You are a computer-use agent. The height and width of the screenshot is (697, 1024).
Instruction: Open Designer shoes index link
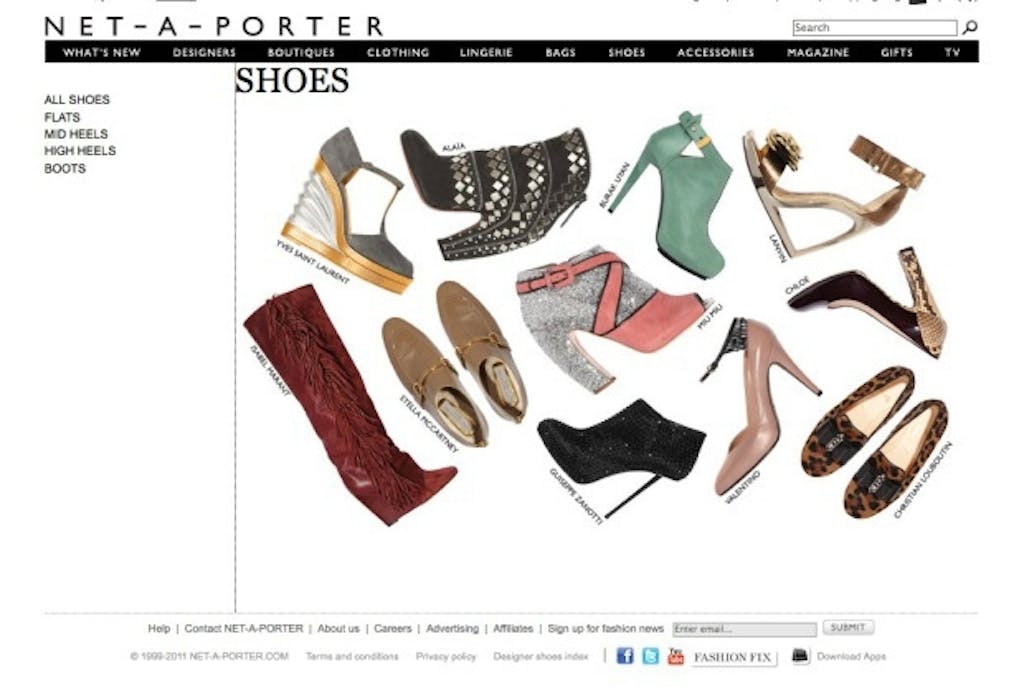click(x=541, y=656)
